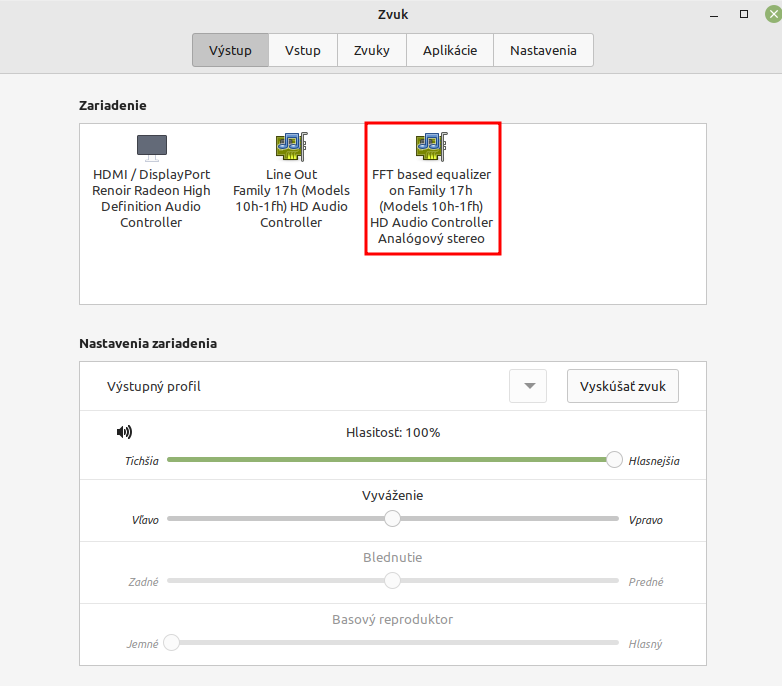Screen dimensions: 782x686
Task: Click the Blednutie fade slider handle
Action: point(393,580)
